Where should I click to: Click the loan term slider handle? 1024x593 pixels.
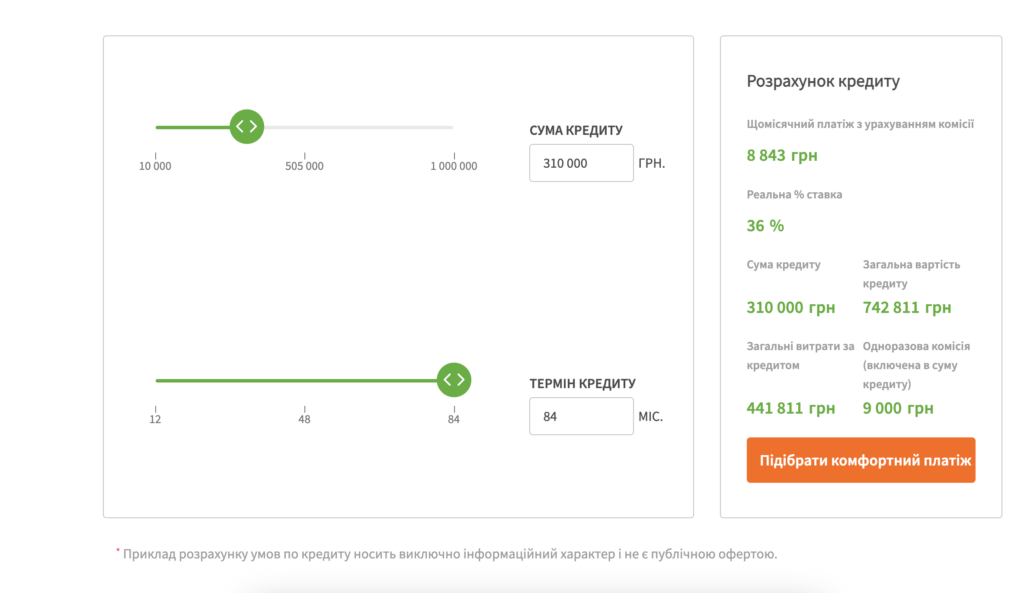pyautogui.click(x=454, y=379)
